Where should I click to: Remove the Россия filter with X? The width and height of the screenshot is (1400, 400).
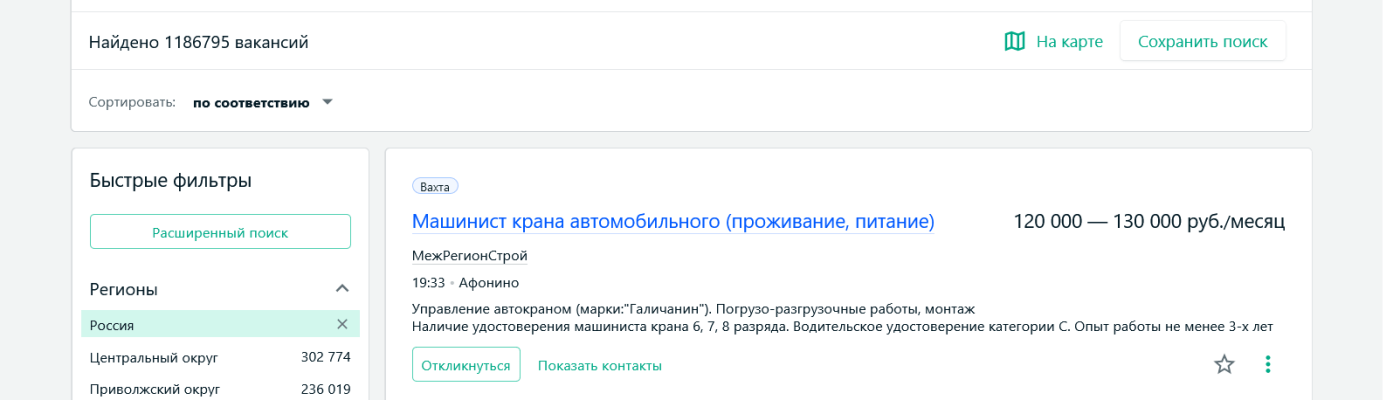click(x=342, y=324)
